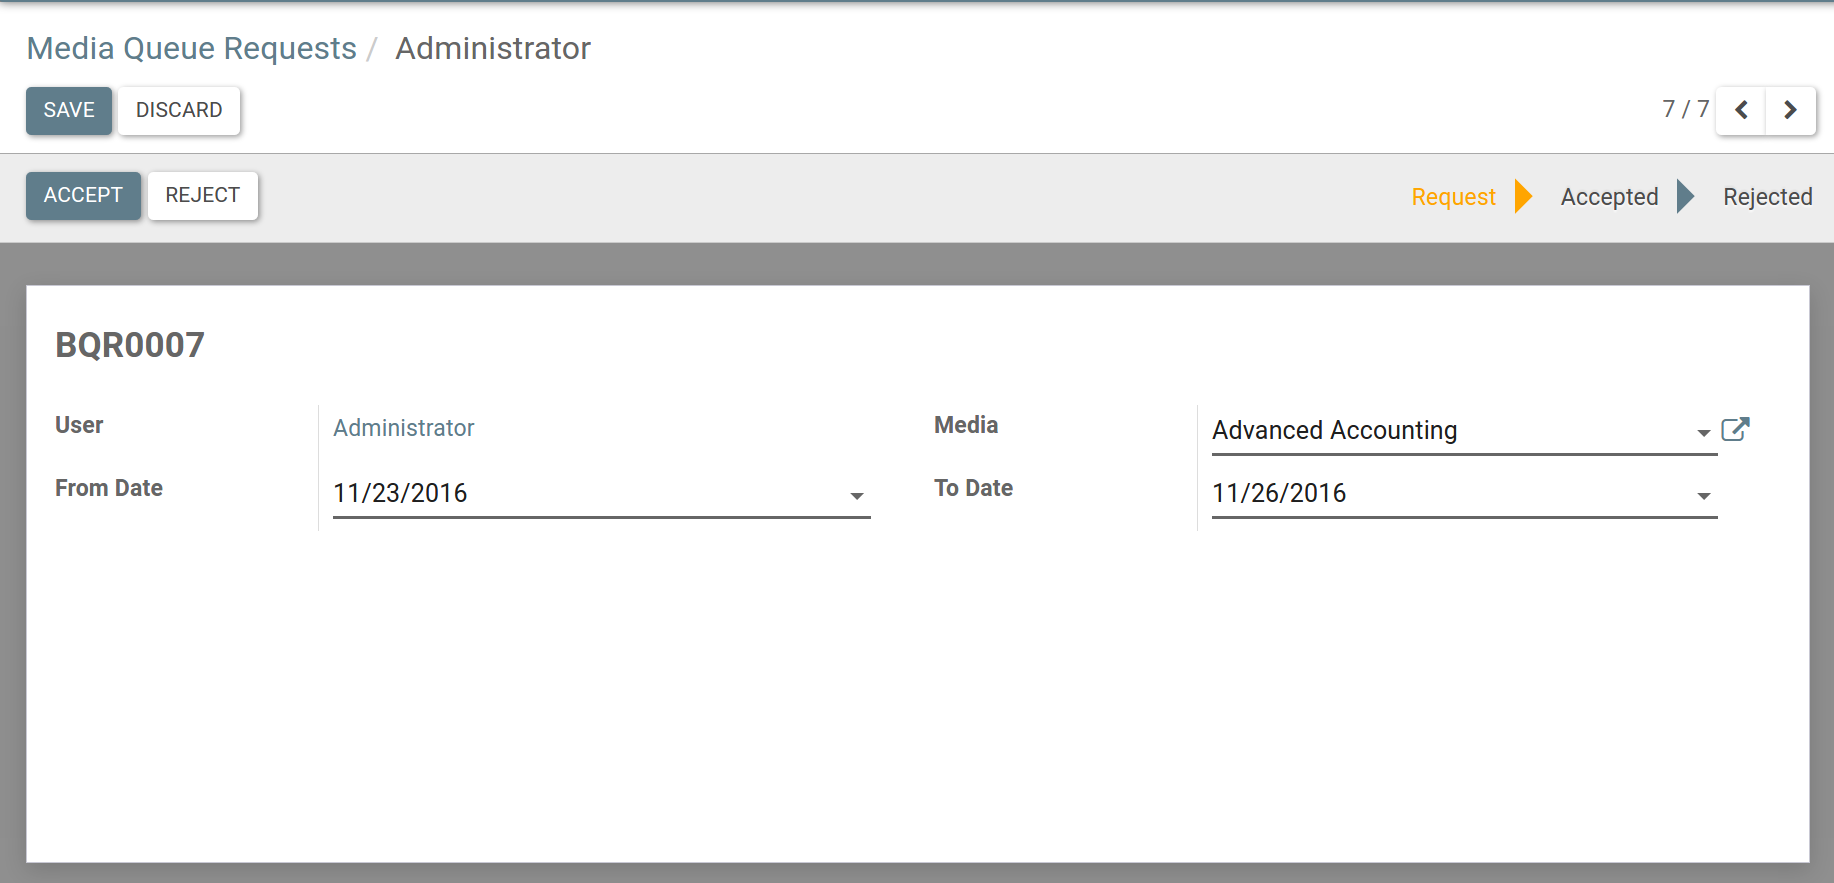Open the From Date picker arrow
1834x883 pixels.
(856, 496)
